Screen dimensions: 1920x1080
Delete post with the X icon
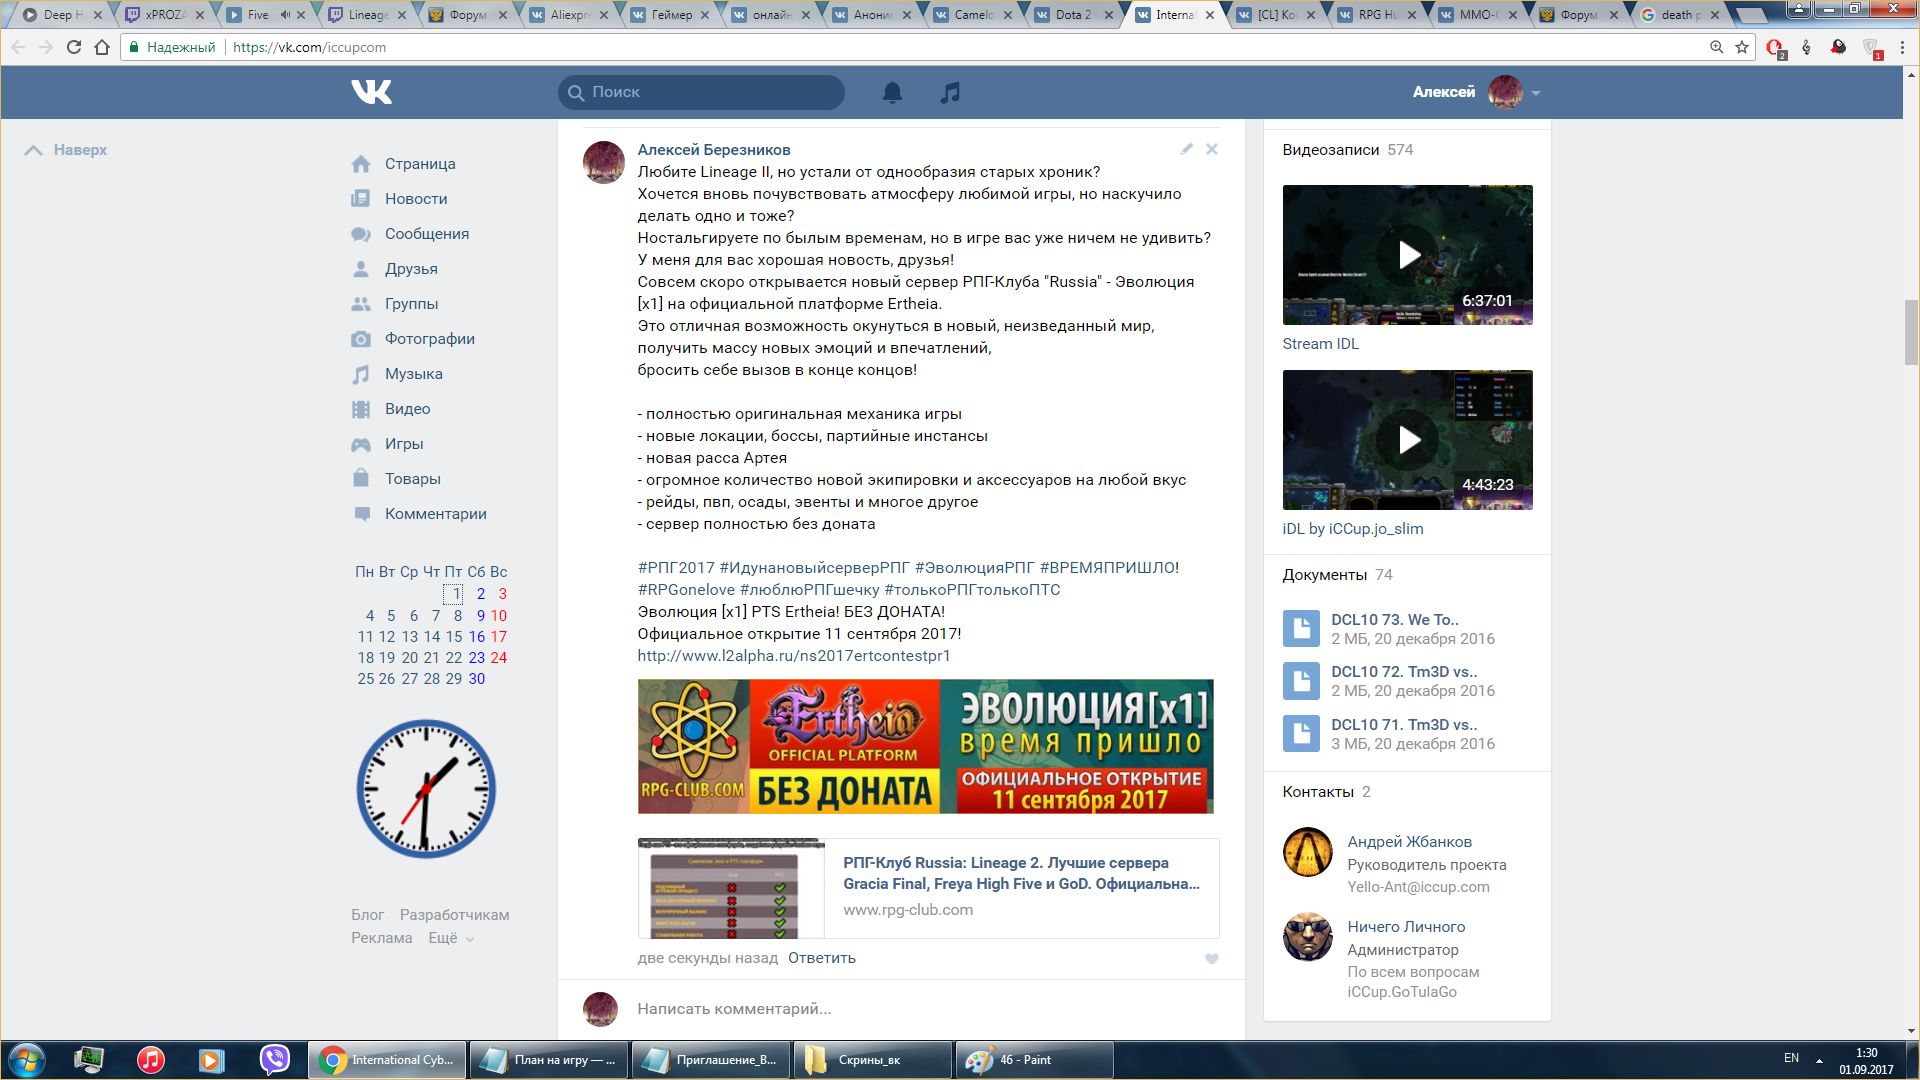click(1211, 149)
